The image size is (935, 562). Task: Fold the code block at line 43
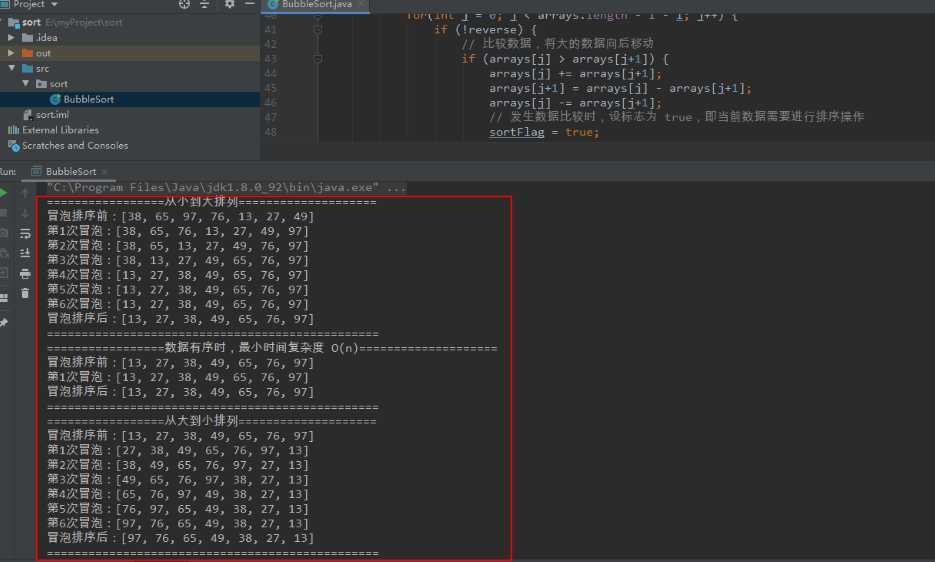coord(318,58)
